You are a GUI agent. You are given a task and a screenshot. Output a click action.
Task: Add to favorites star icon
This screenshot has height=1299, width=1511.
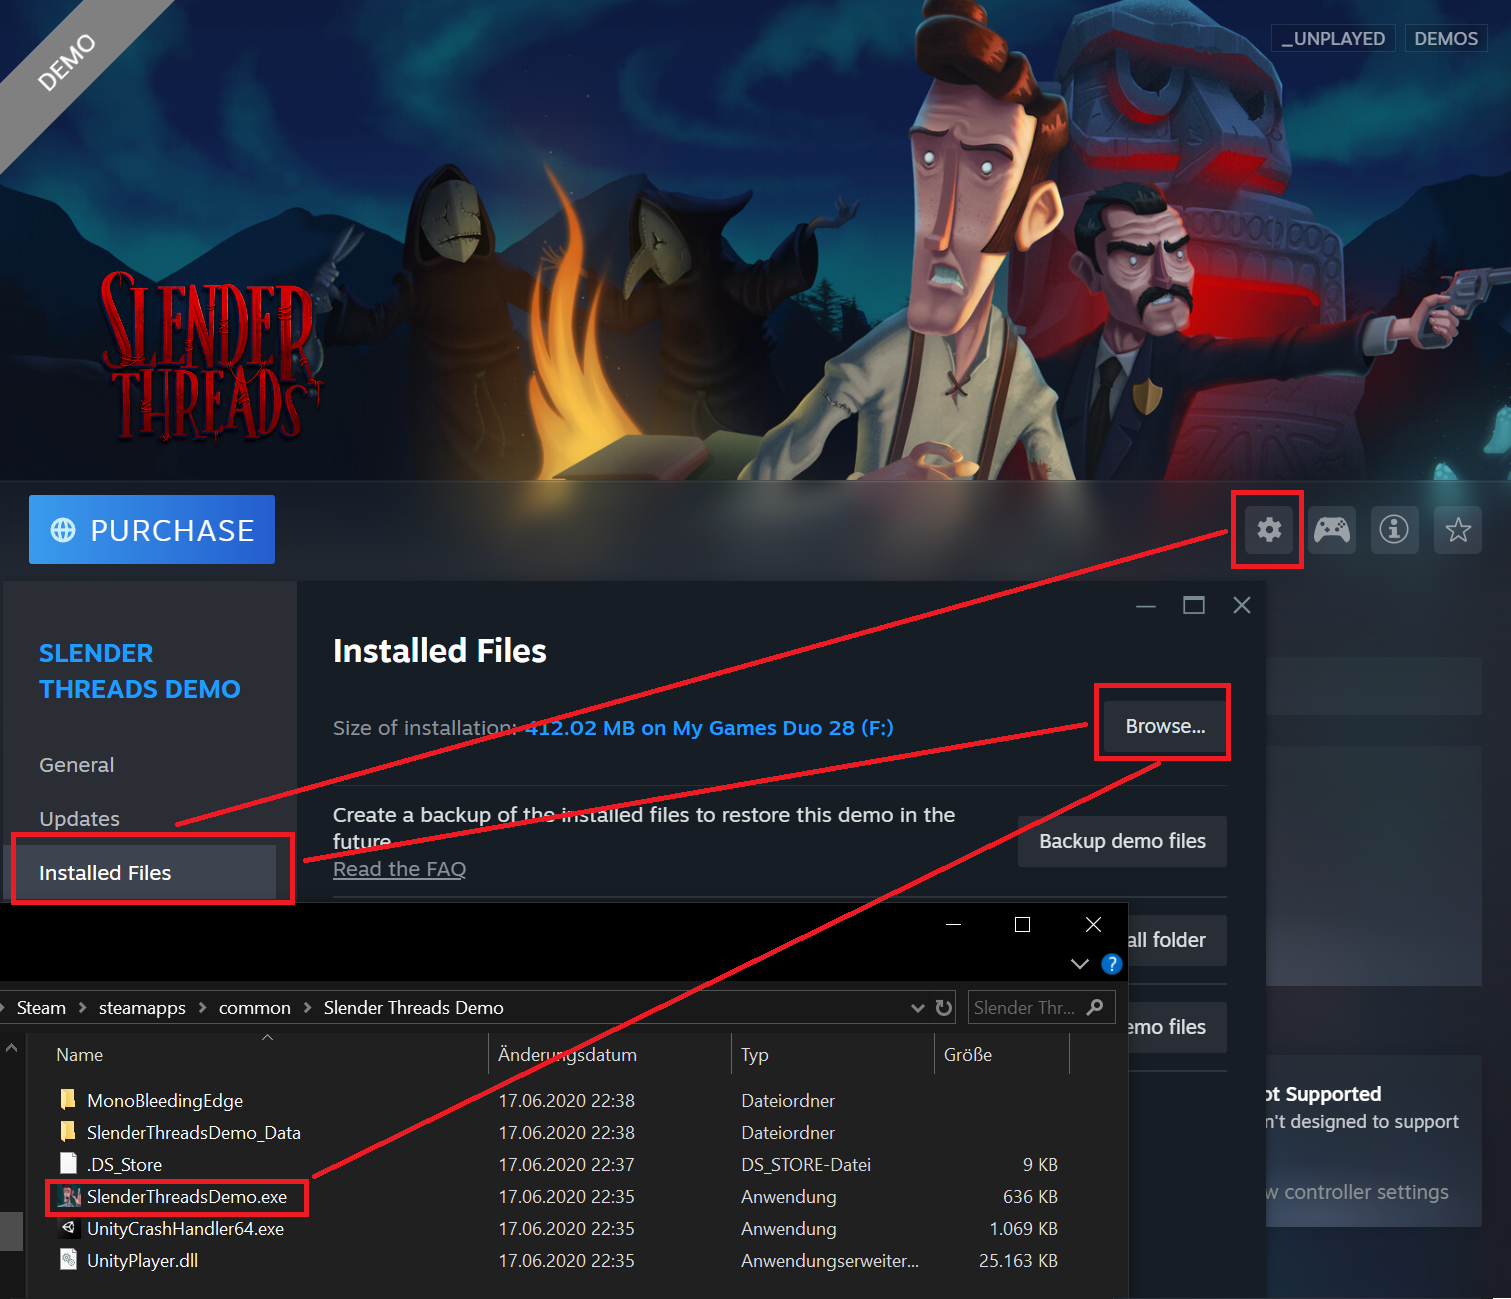[x=1458, y=529]
